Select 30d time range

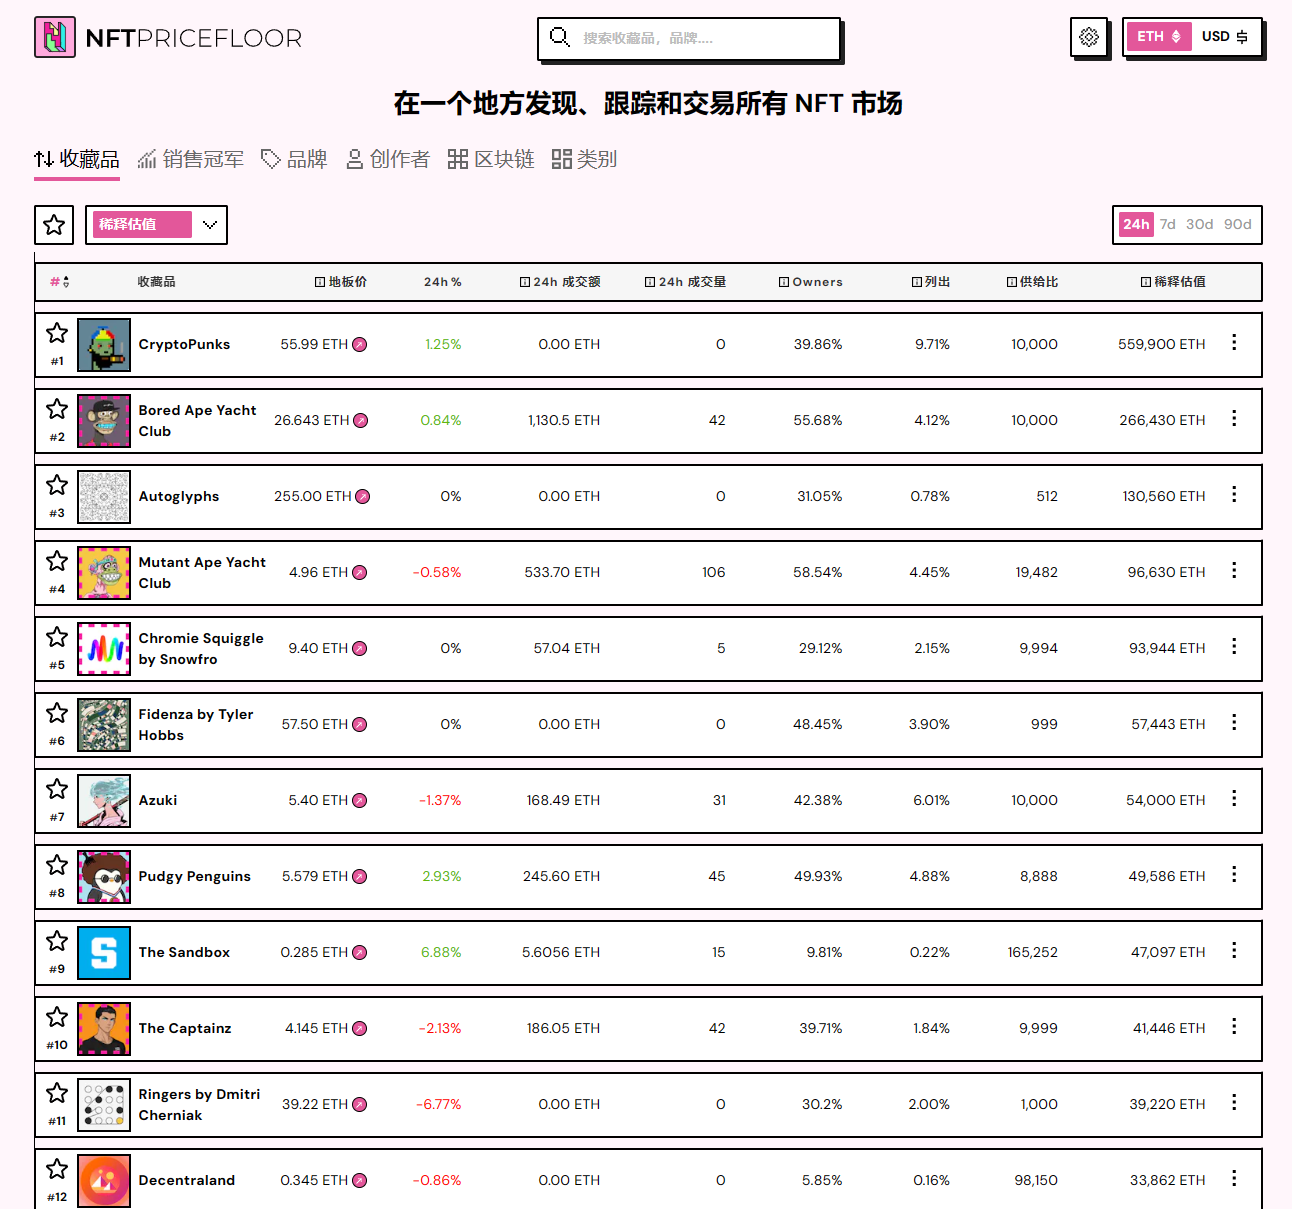[1199, 225]
